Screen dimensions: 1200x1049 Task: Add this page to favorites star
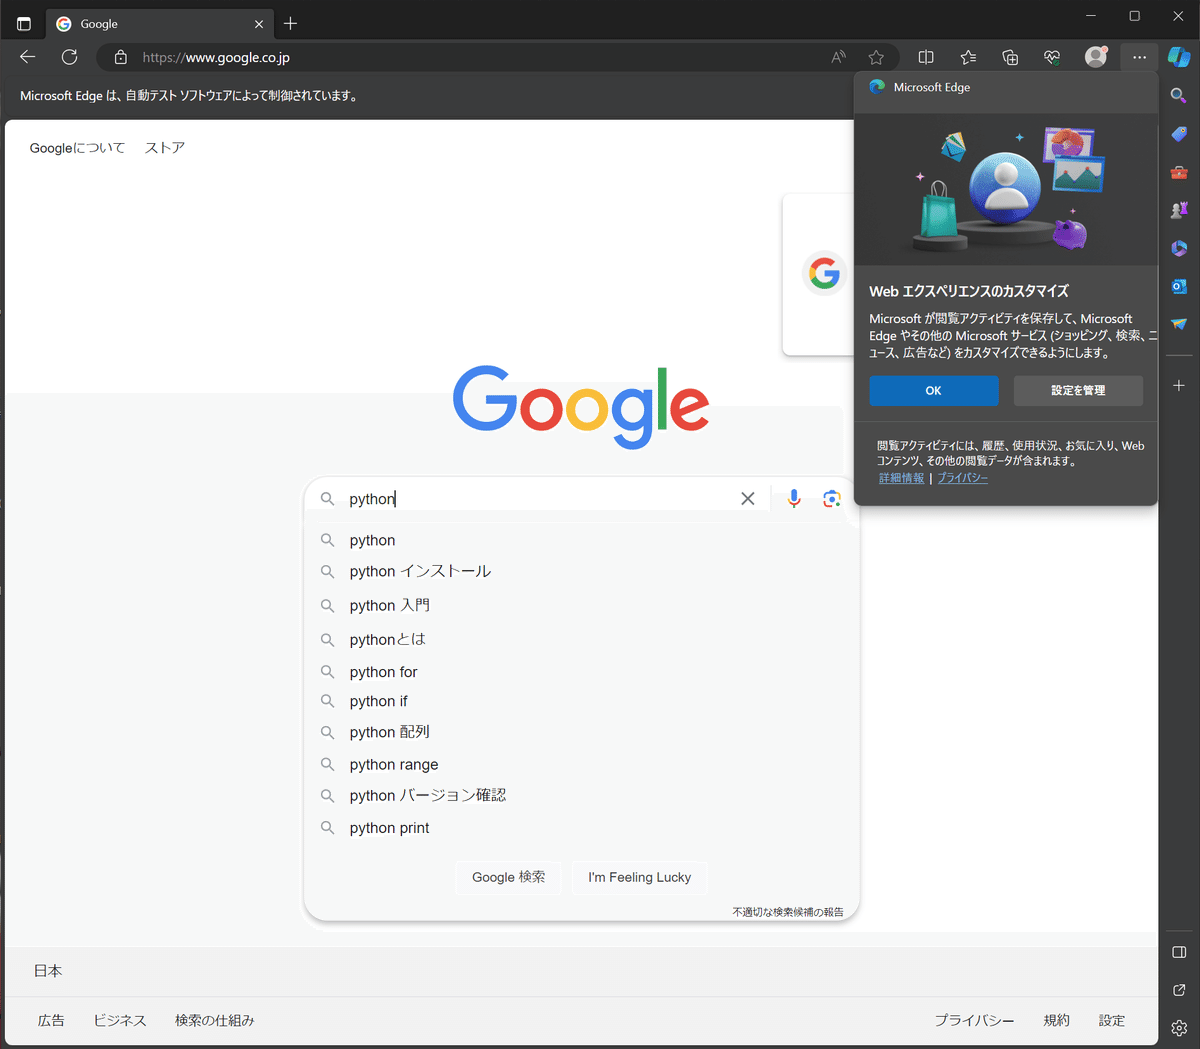pyautogui.click(x=876, y=57)
